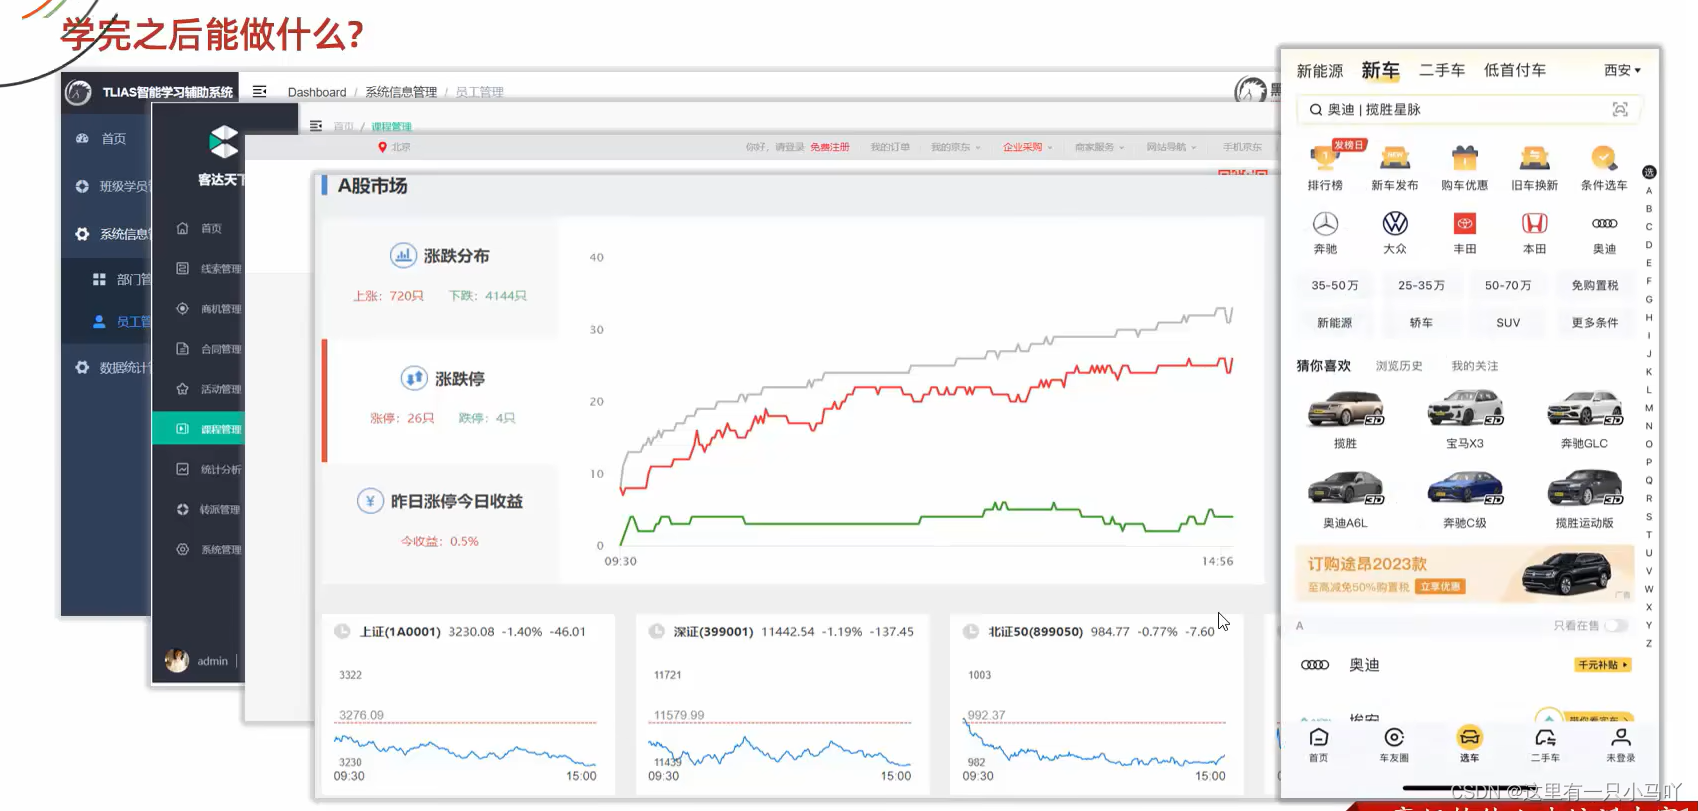Open 统计分析 in the dark sidebar

(210, 468)
